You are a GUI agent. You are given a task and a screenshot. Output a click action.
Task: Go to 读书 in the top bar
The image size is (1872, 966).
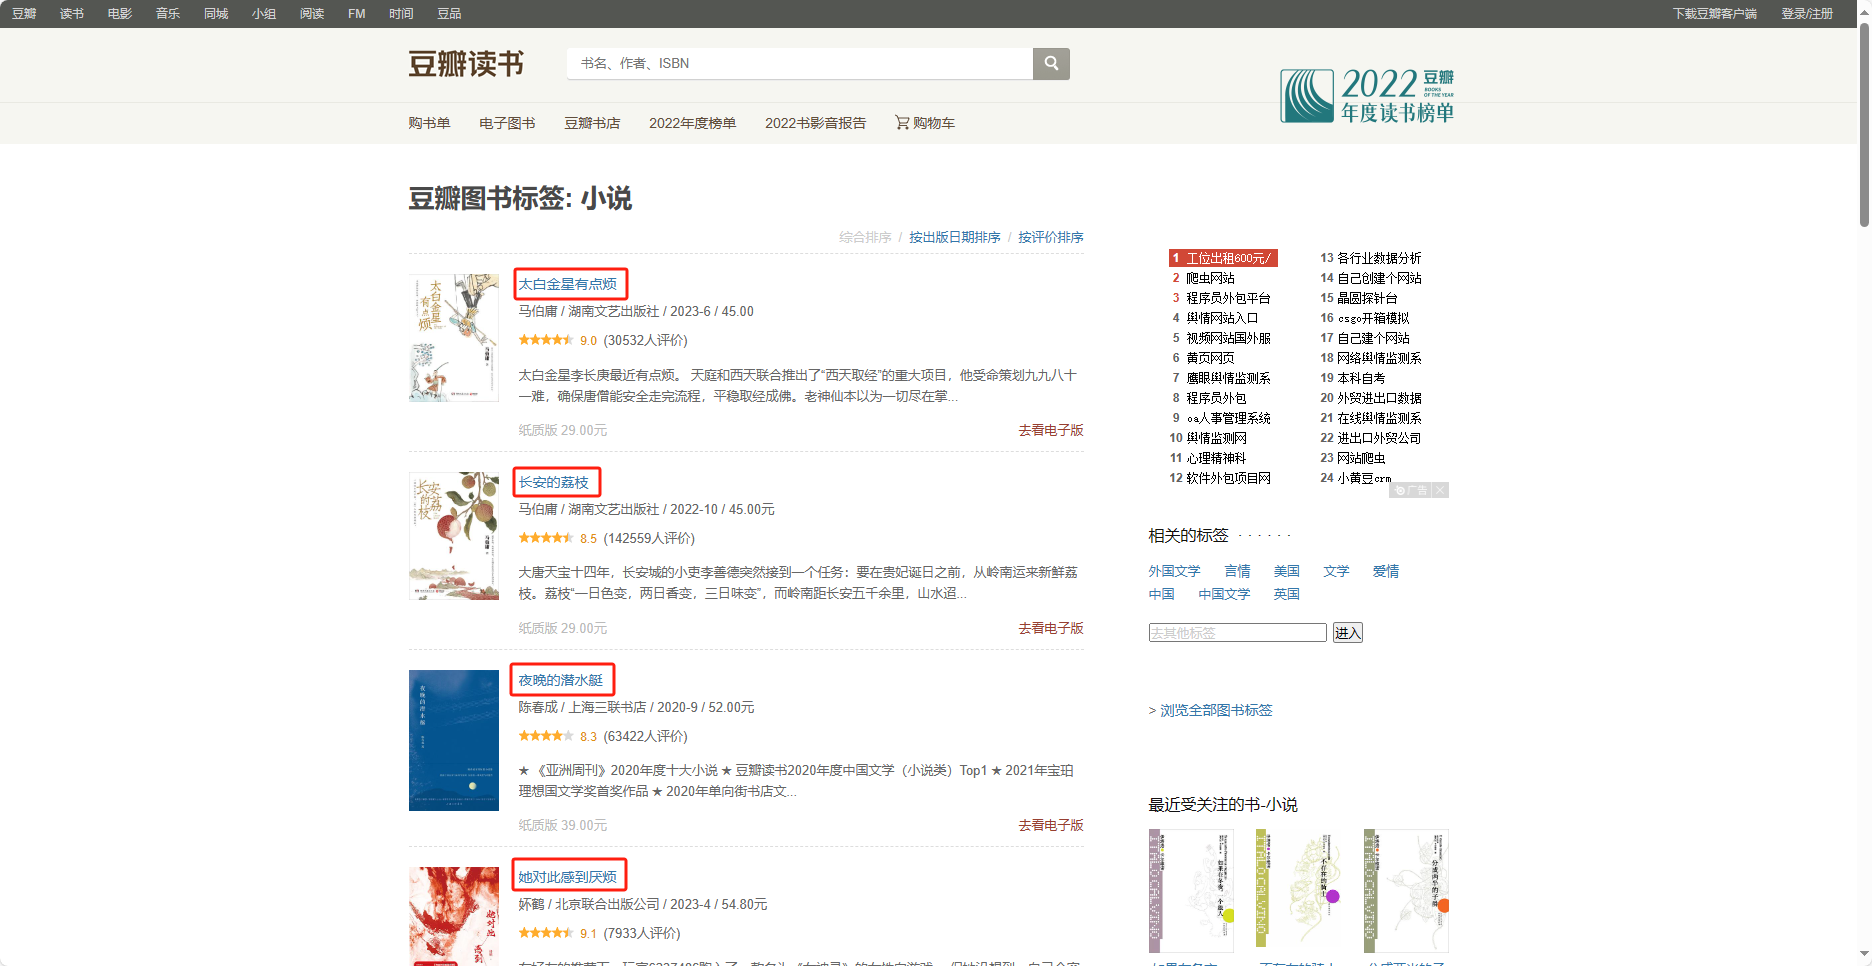(x=72, y=14)
